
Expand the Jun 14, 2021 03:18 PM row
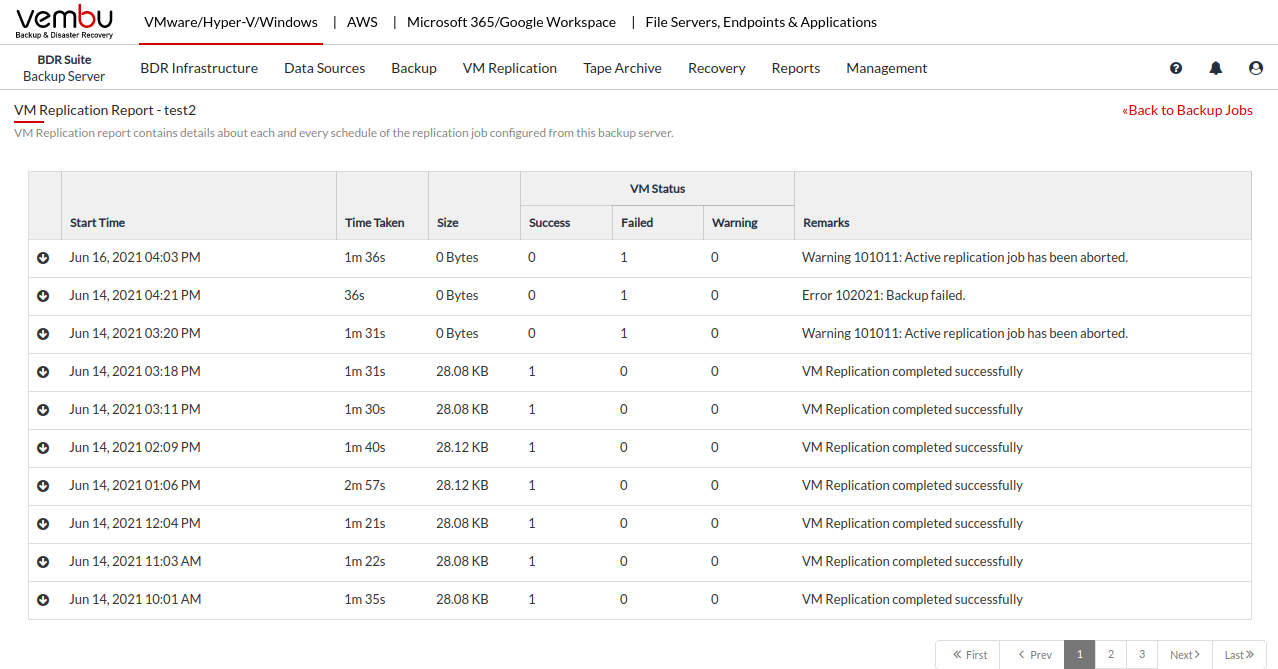point(43,372)
